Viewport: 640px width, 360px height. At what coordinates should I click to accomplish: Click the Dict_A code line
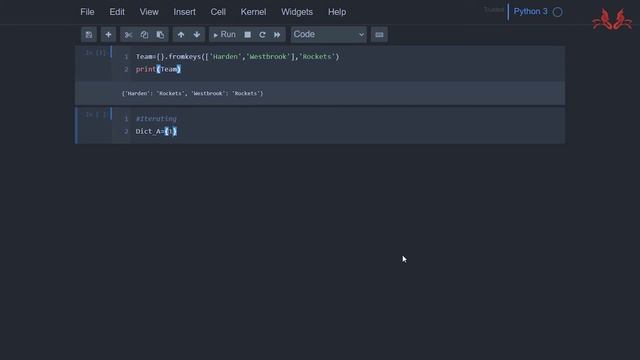tap(156, 131)
